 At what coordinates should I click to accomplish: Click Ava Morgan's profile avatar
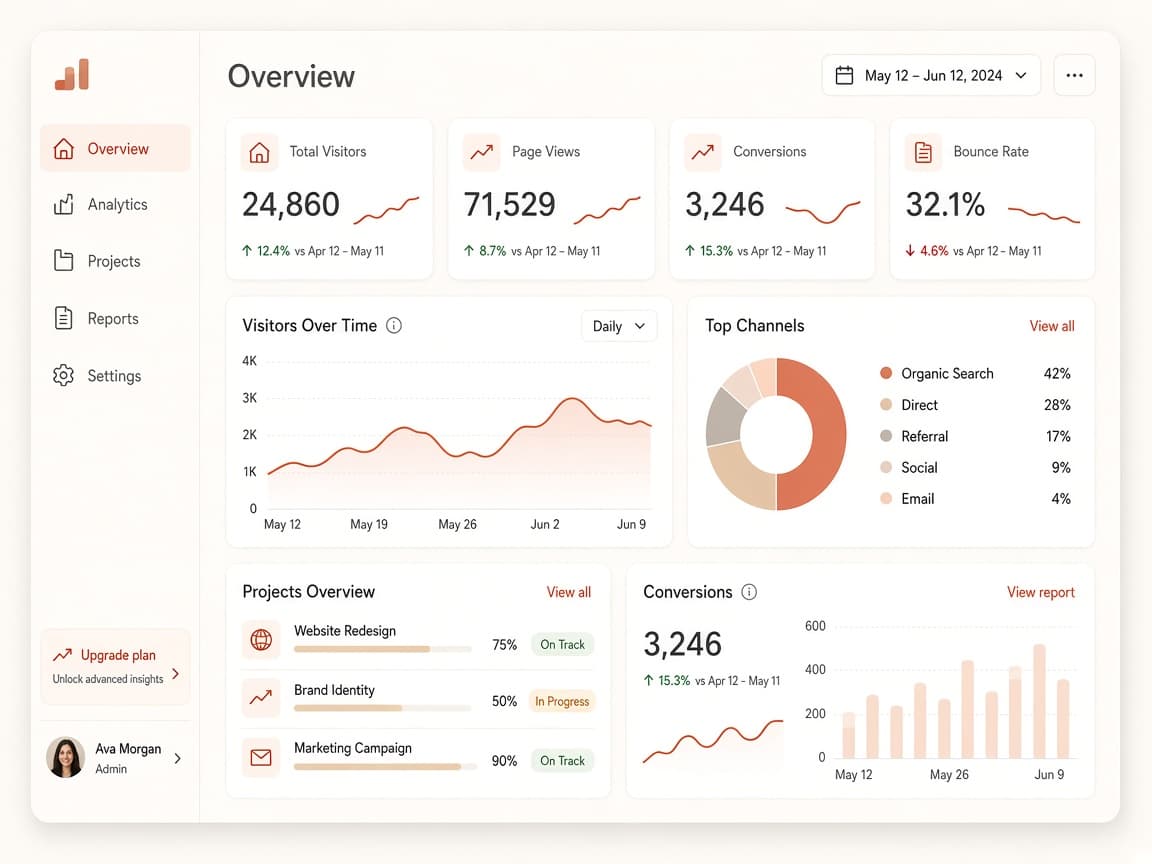(x=65, y=757)
